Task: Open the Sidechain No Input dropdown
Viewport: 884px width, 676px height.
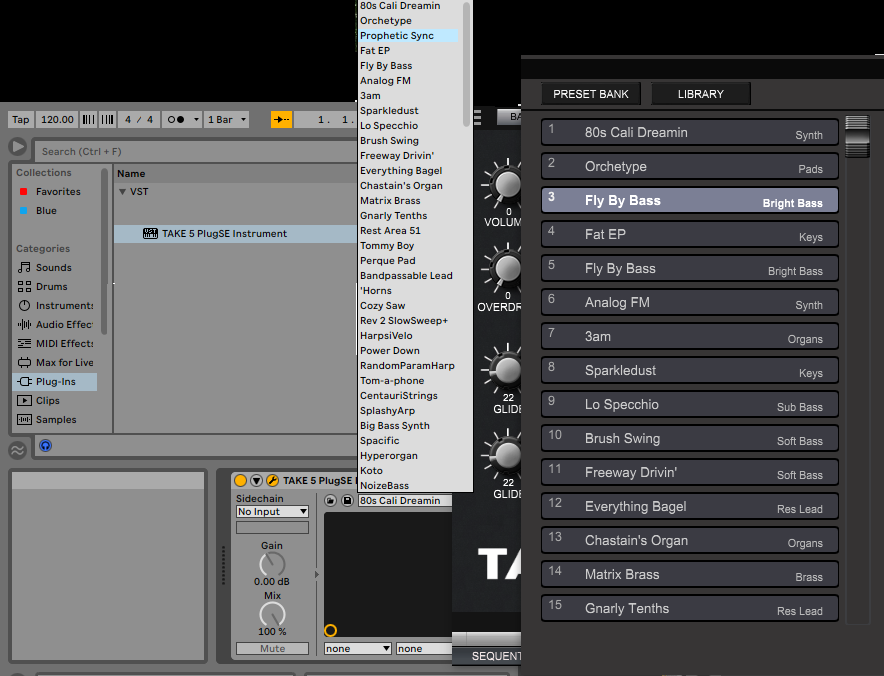Action: click(272, 512)
